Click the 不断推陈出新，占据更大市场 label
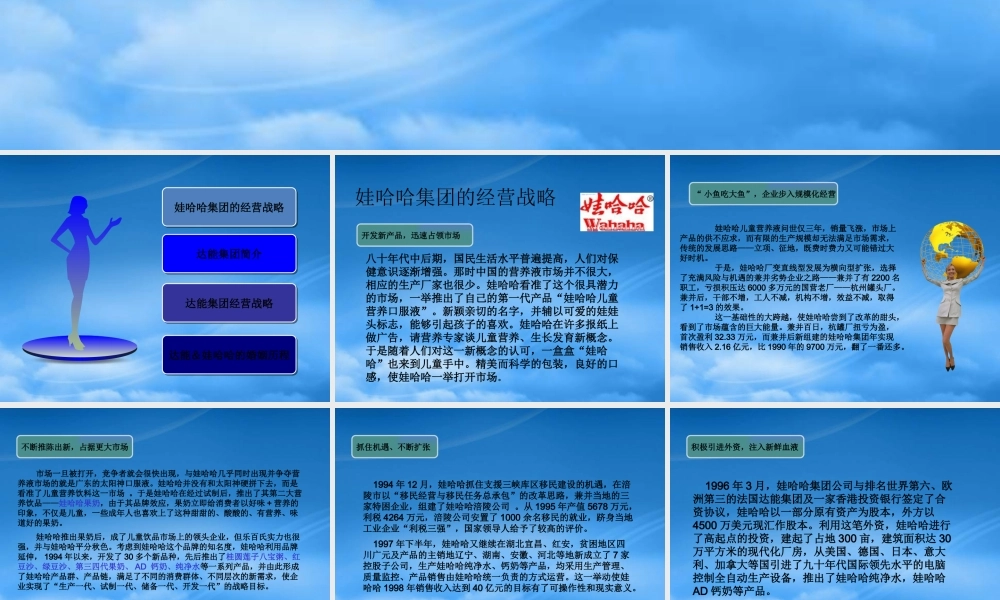This screenshot has width=1000, height=600. coord(75,447)
